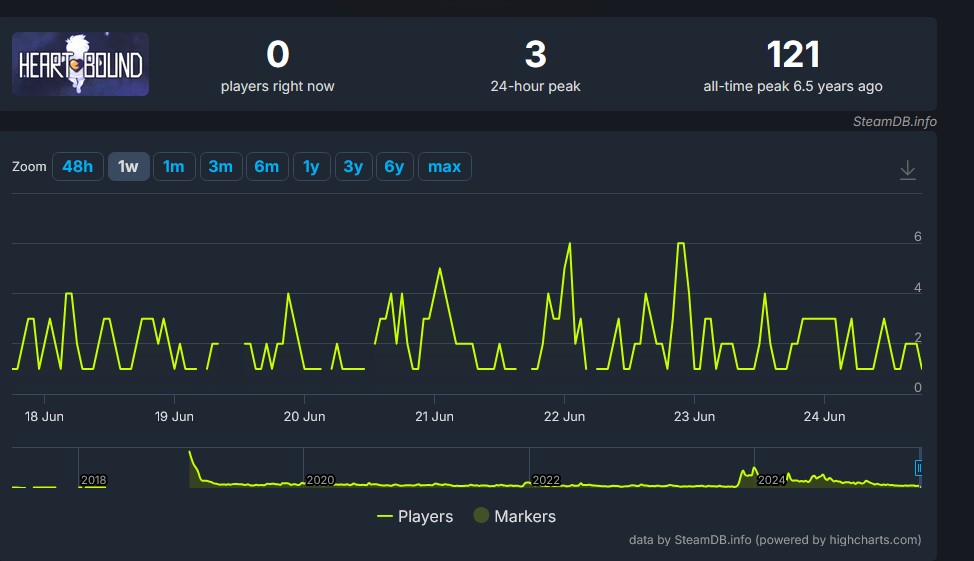Choose the 6y zoom range
Screen dimensions: 974x561
tap(394, 166)
